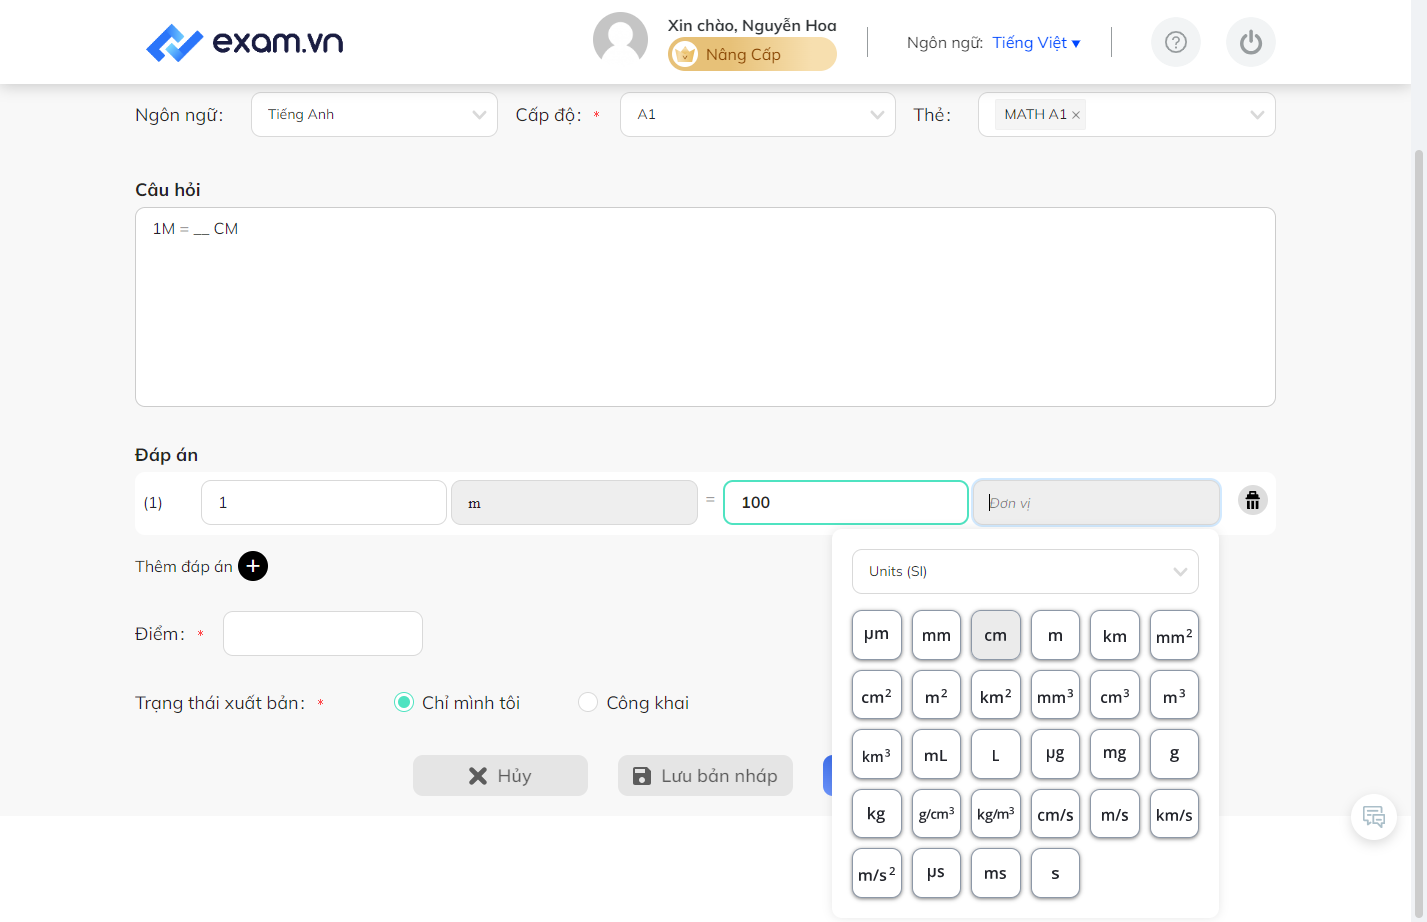1427x922 pixels.
Task: Click the power logout icon
Action: point(1251,42)
